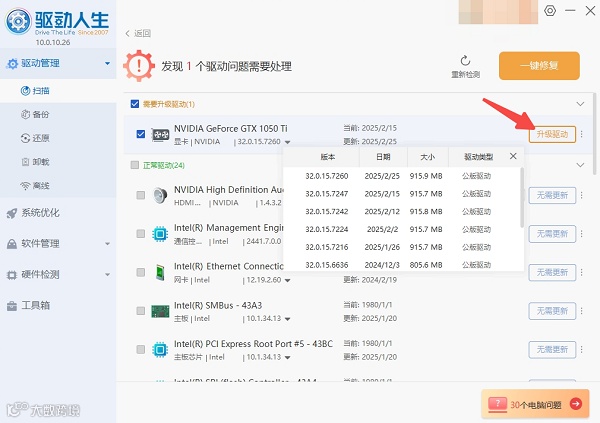Uncheck NVIDIA GeForce GTX 1050 Ti checkbox
The image size is (600, 423).
[x=141, y=134]
